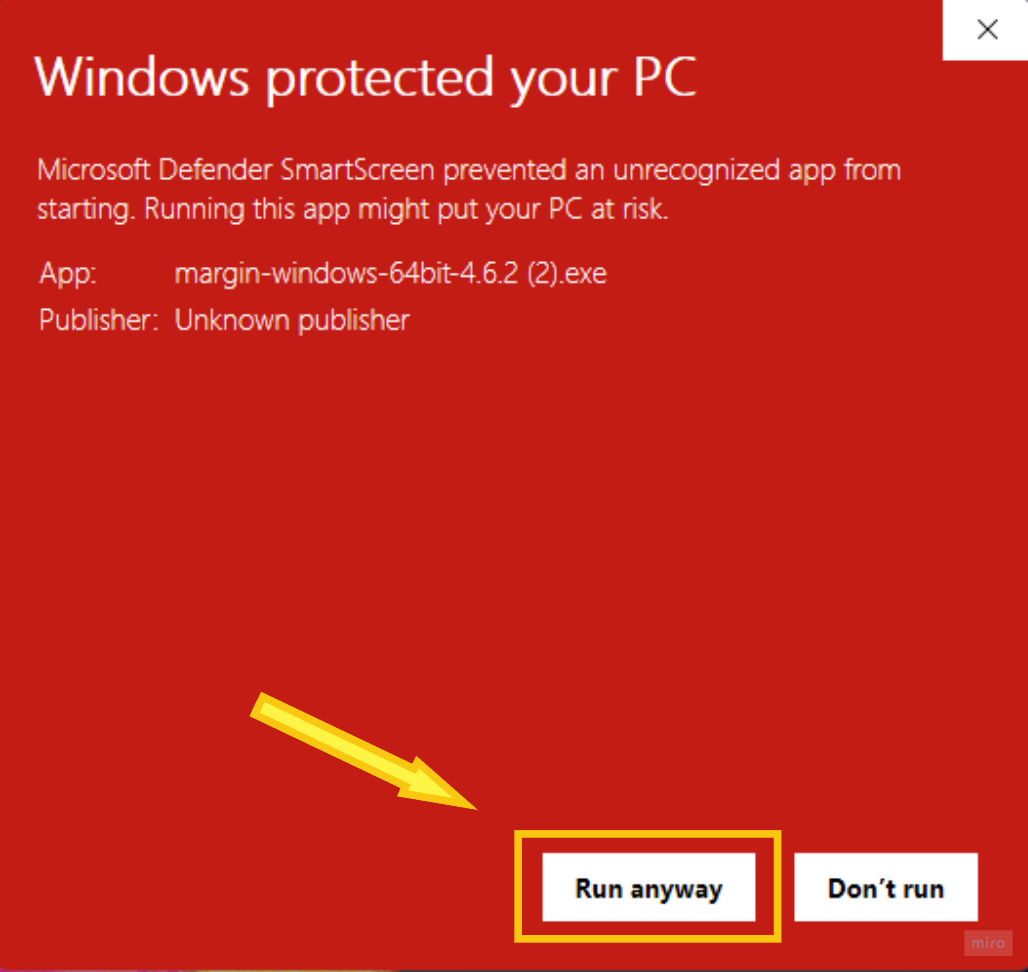Image resolution: width=1028 pixels, height=972 pixels.
Task: Click the Run anyway button
Action: click(648, 887)
